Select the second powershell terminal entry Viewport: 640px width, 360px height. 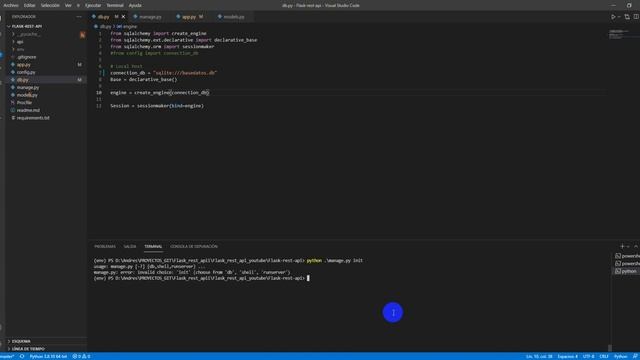point(627,264)
